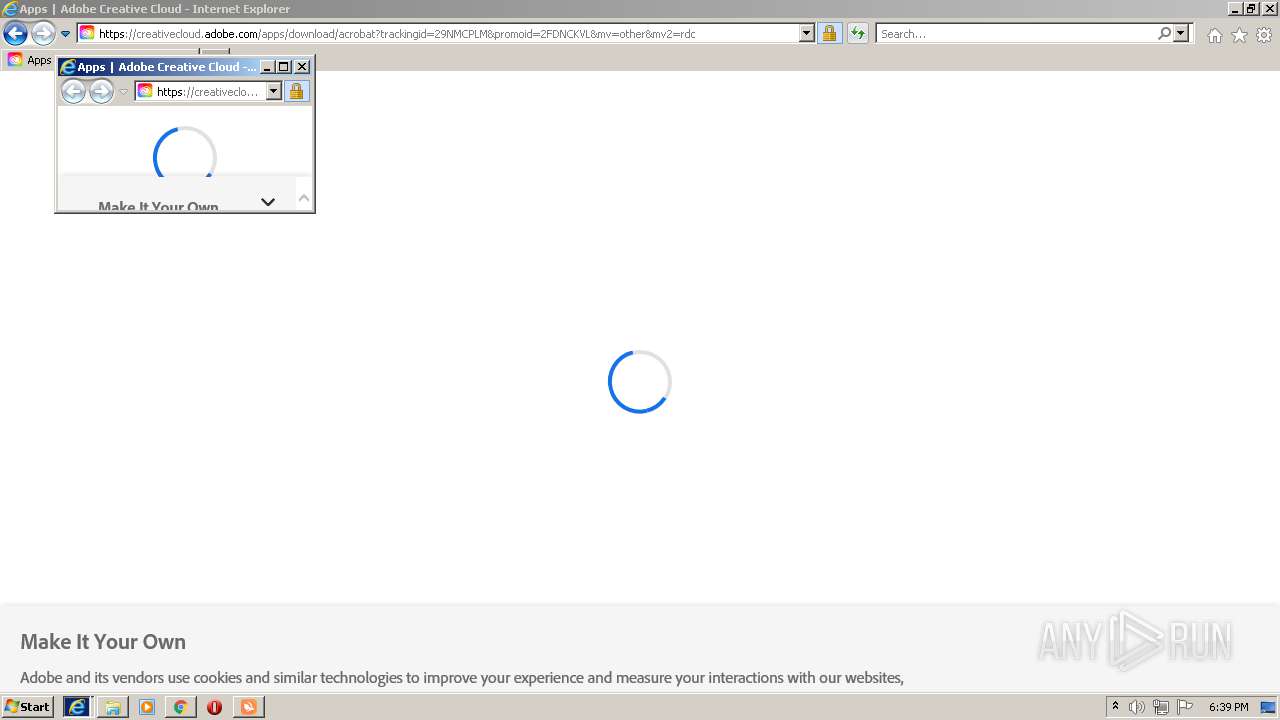Image resolution: width=1280 pixels, height=720 pixels.
Task: Open the volume speaker tray icon
Action: [x=1137, y=707]
